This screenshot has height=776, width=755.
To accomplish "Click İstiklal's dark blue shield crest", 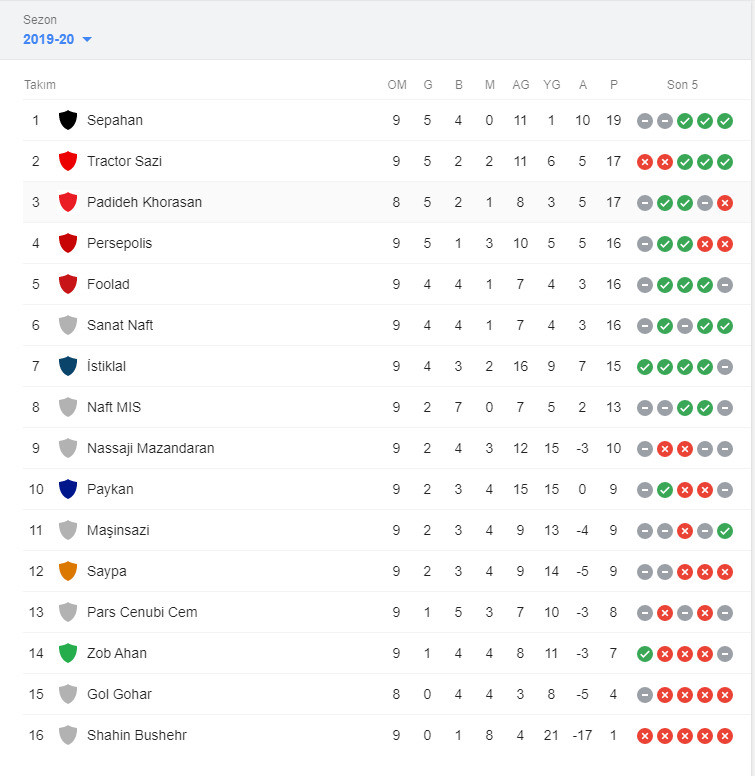I will [x=68, y=366].
